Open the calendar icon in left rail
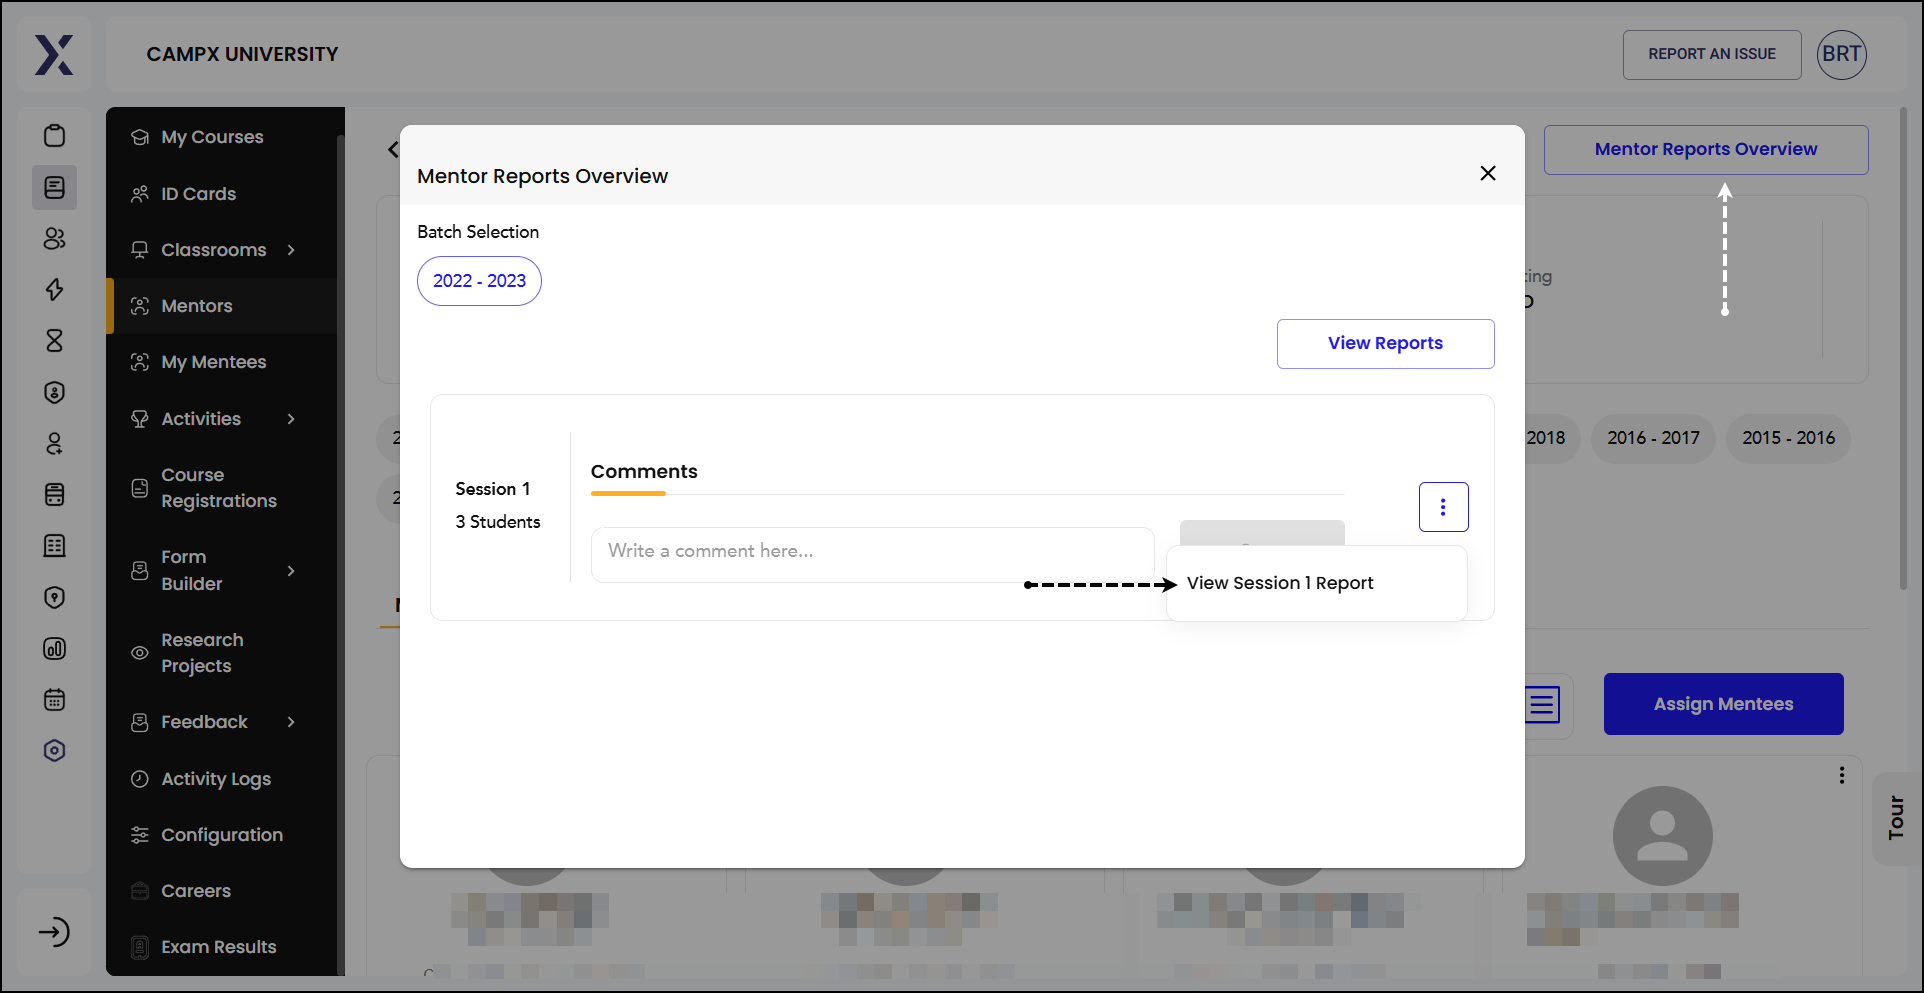 point(55,700)
